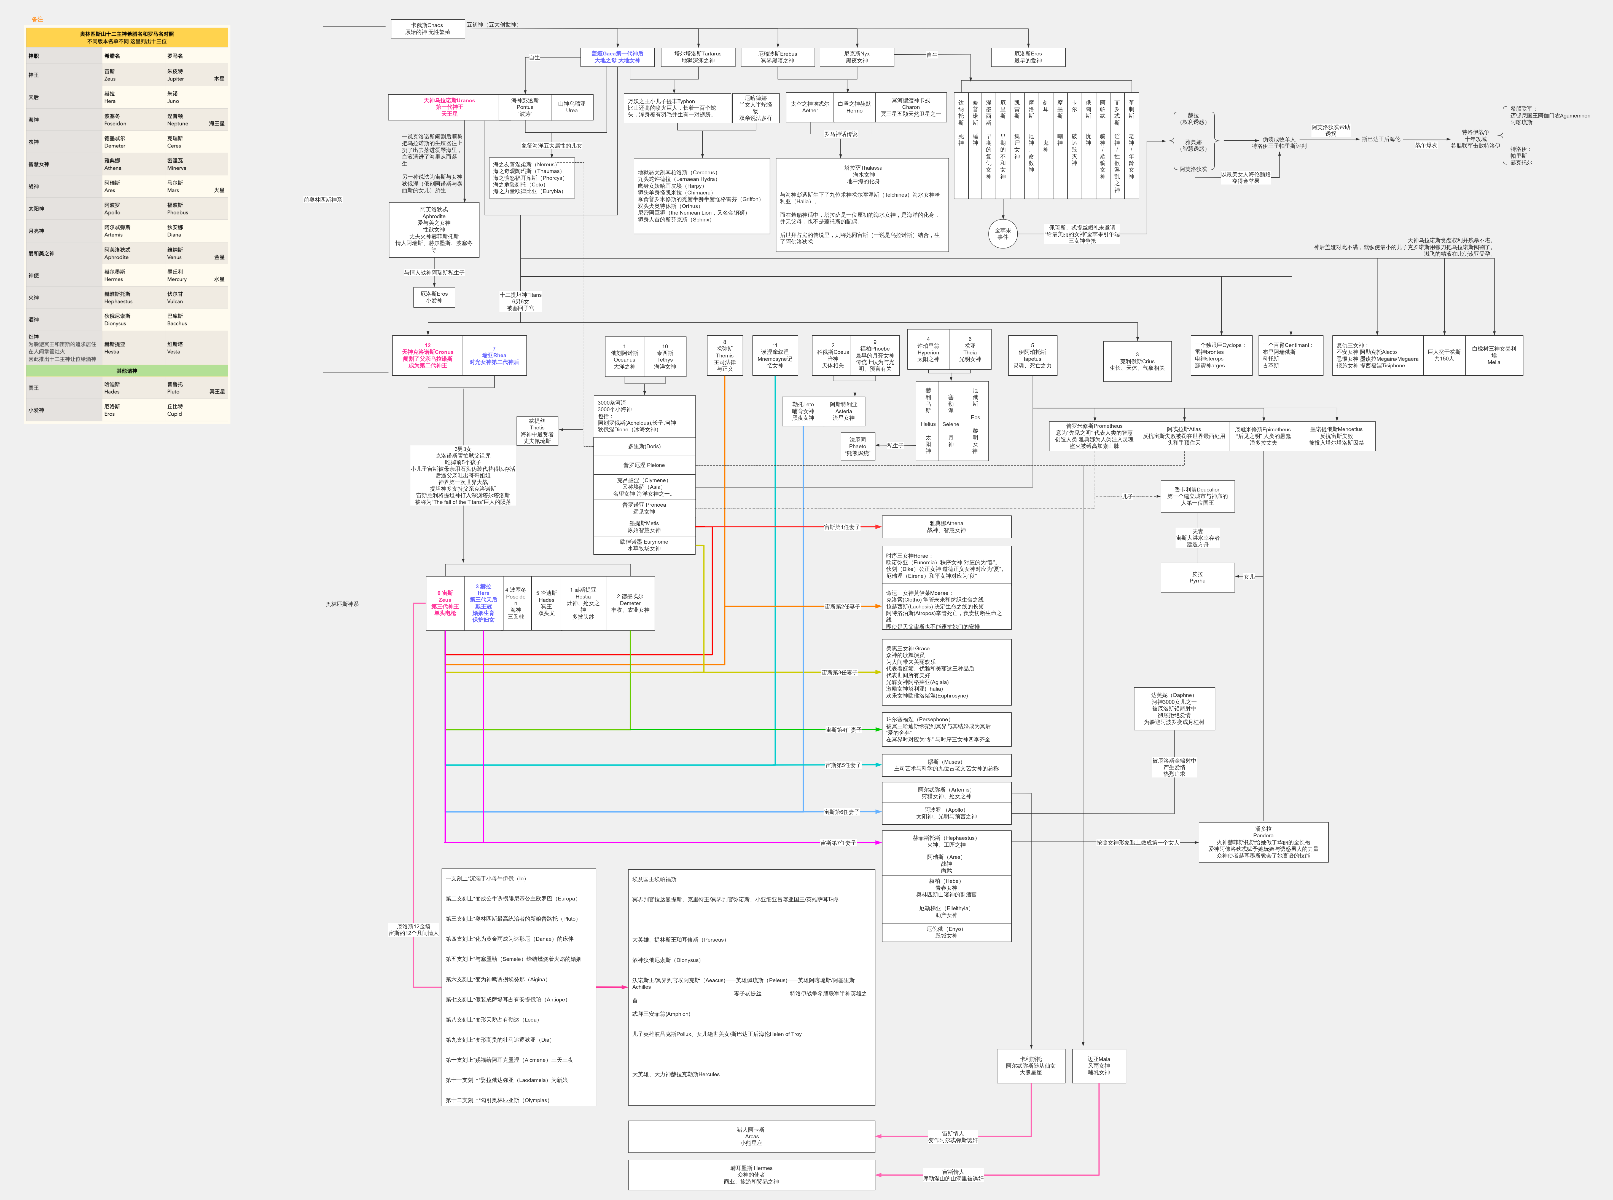Screen dimensions: 1613x1200
Task: Click the Aphrodite description box
Action: 434,229
